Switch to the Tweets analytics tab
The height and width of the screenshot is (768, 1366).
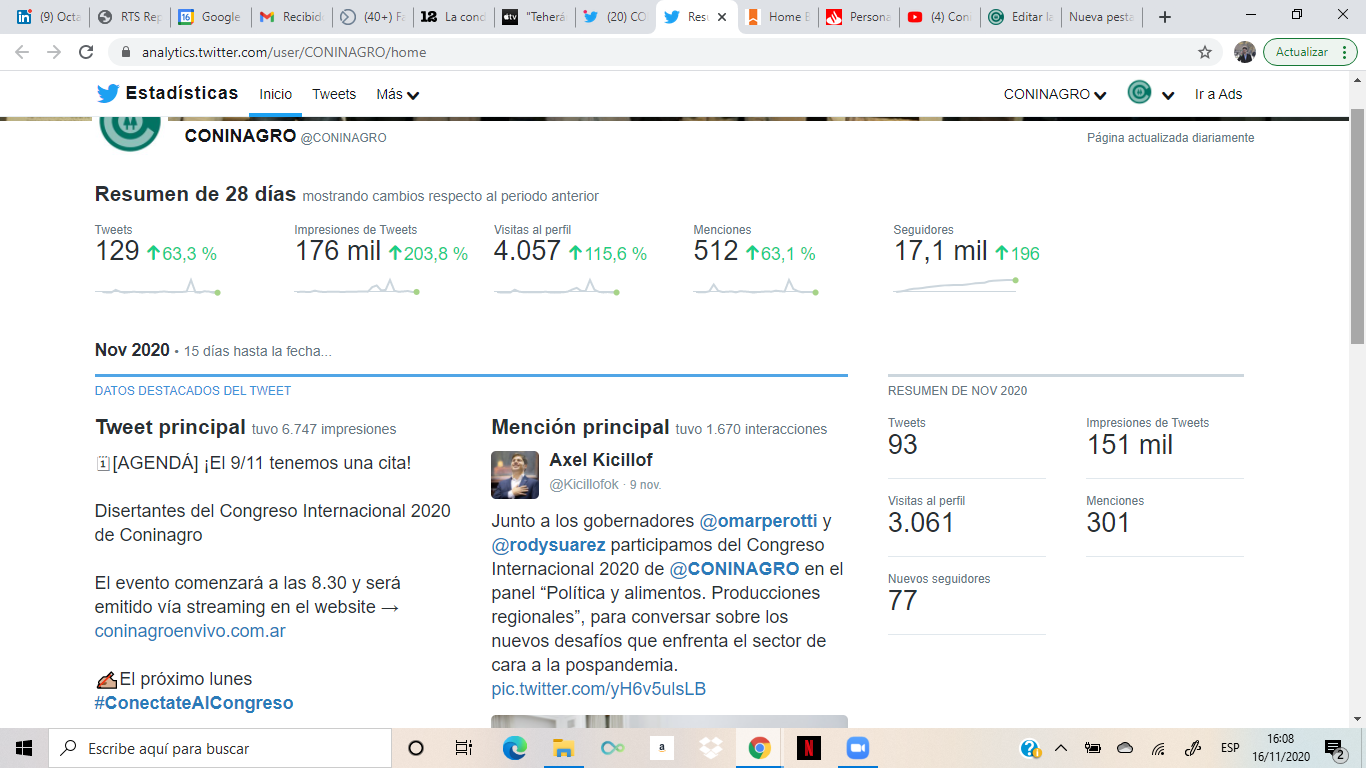[334, 94]
